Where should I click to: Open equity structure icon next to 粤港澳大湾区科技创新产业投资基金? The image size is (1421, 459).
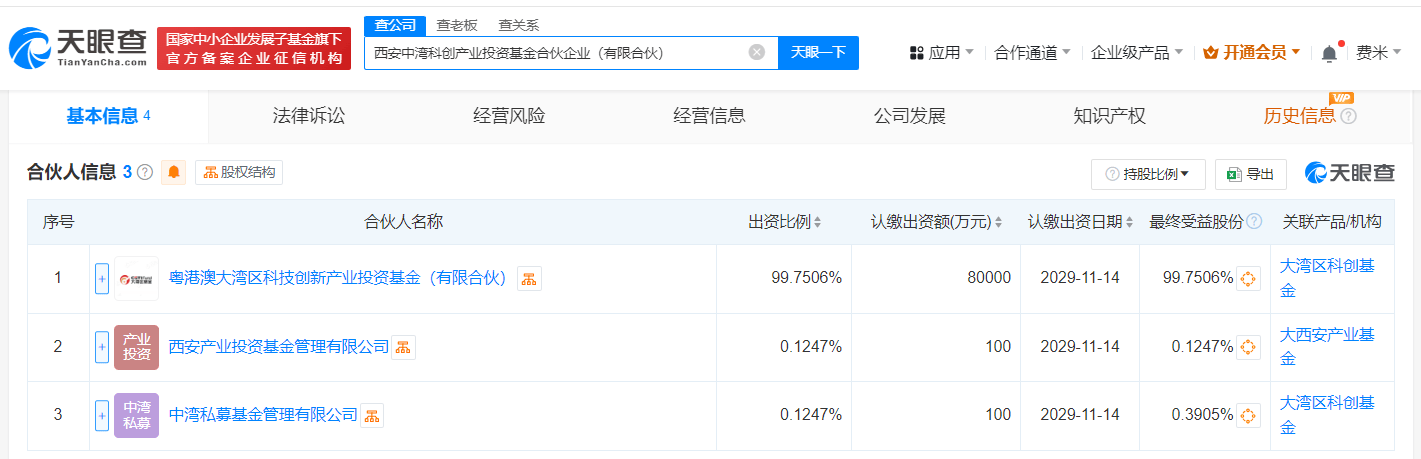coord(529,278)
